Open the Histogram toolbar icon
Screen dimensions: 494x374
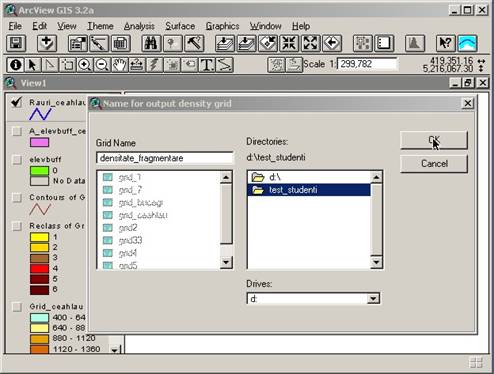(x=415, y=43)
